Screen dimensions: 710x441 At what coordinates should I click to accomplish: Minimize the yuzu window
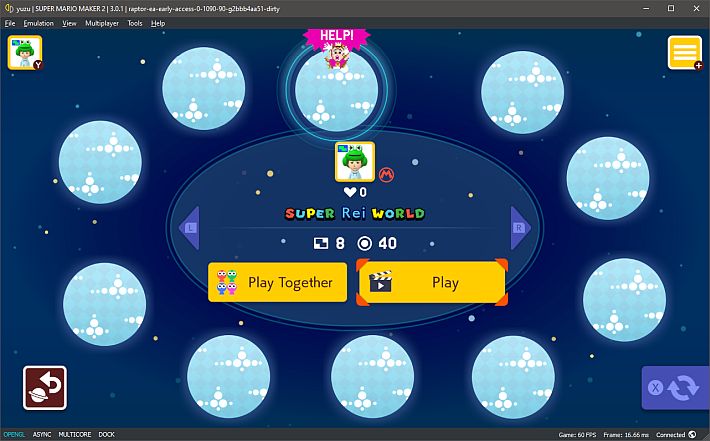tap(647, 8)
